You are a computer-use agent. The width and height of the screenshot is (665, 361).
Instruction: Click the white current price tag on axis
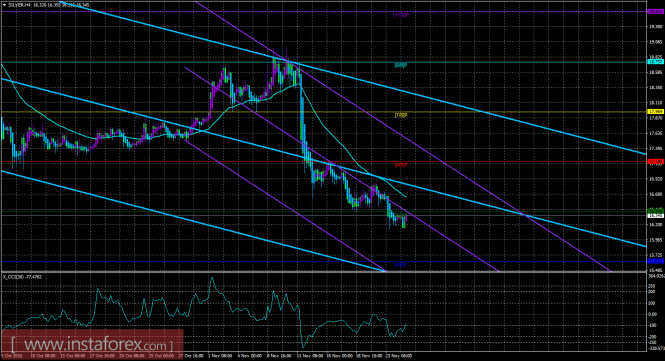click(656, 215)
